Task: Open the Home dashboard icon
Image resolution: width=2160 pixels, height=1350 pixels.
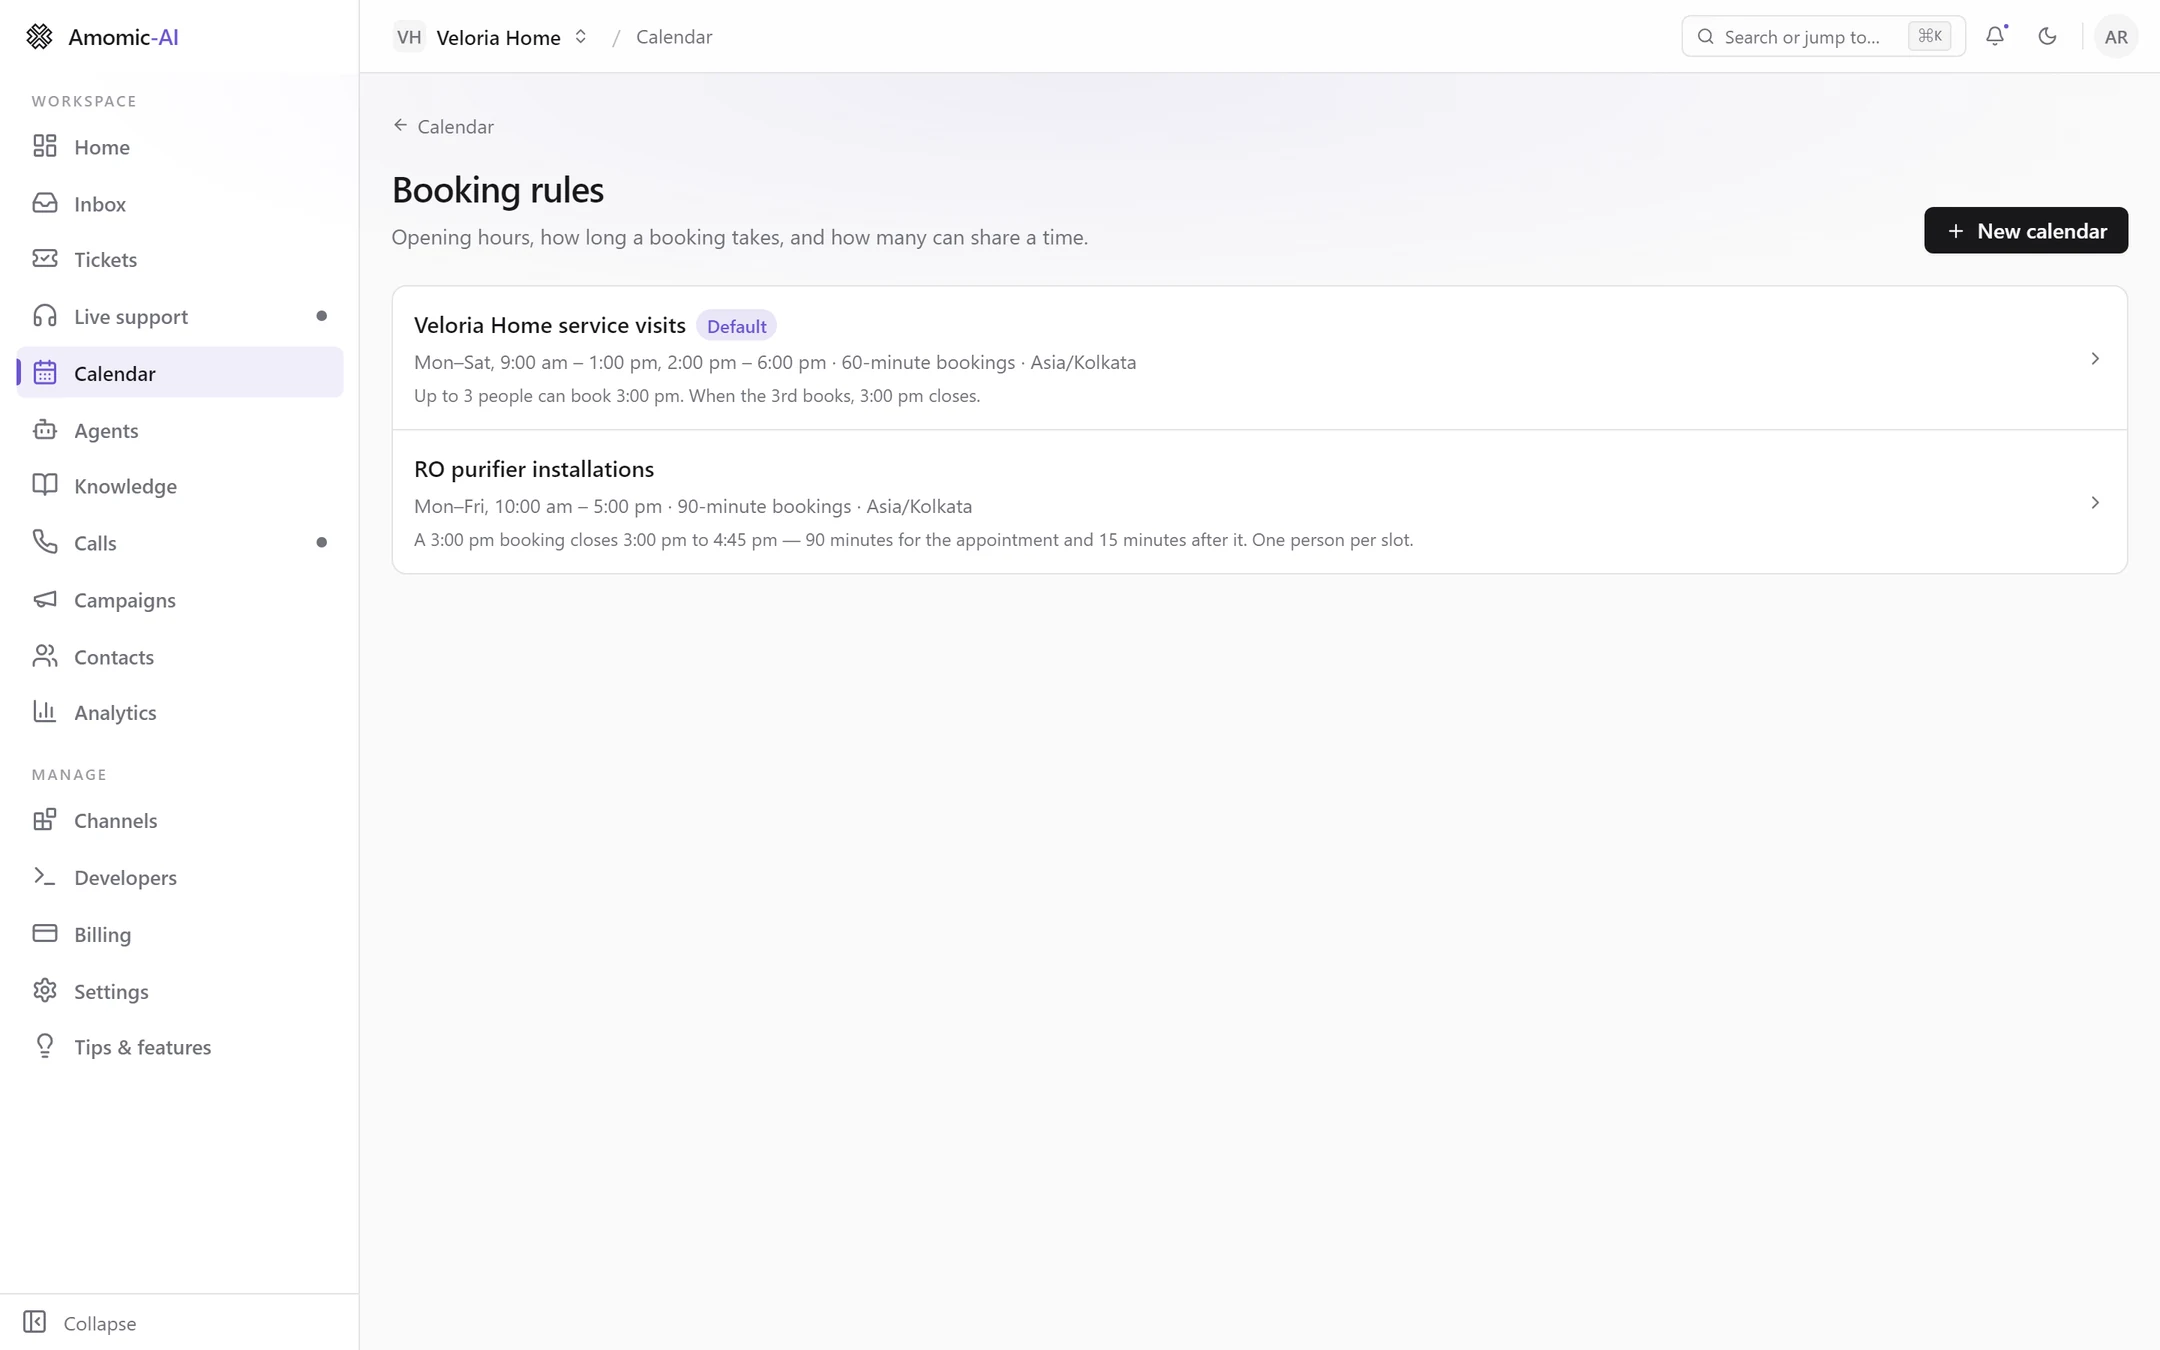Action: (x=45, y=146)
